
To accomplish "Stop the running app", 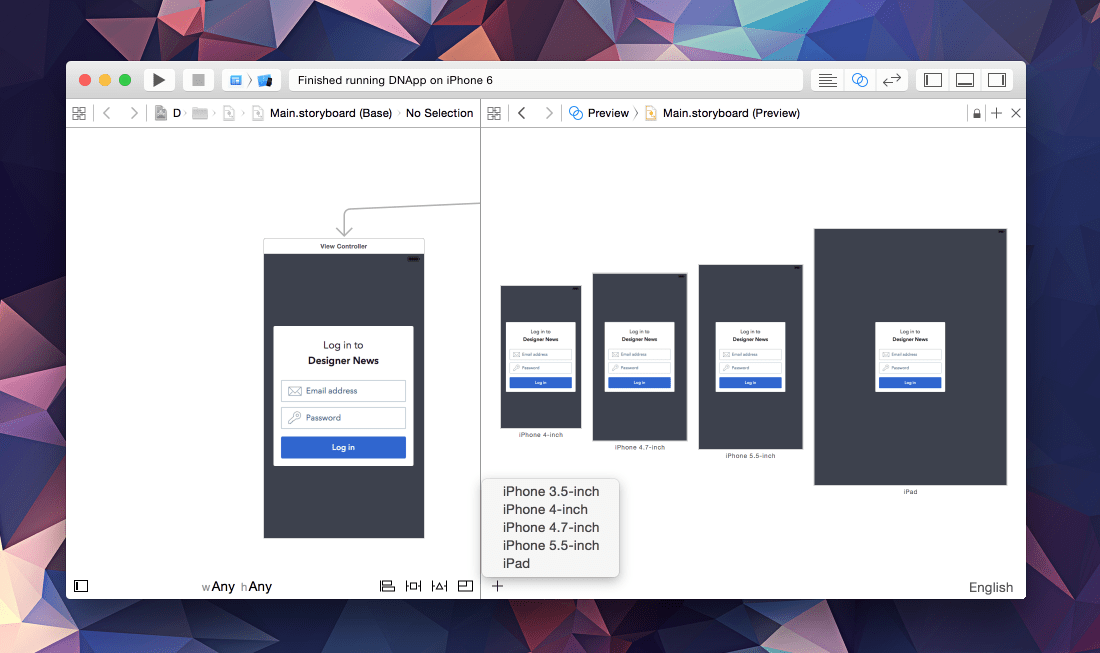I will [199, 80].
